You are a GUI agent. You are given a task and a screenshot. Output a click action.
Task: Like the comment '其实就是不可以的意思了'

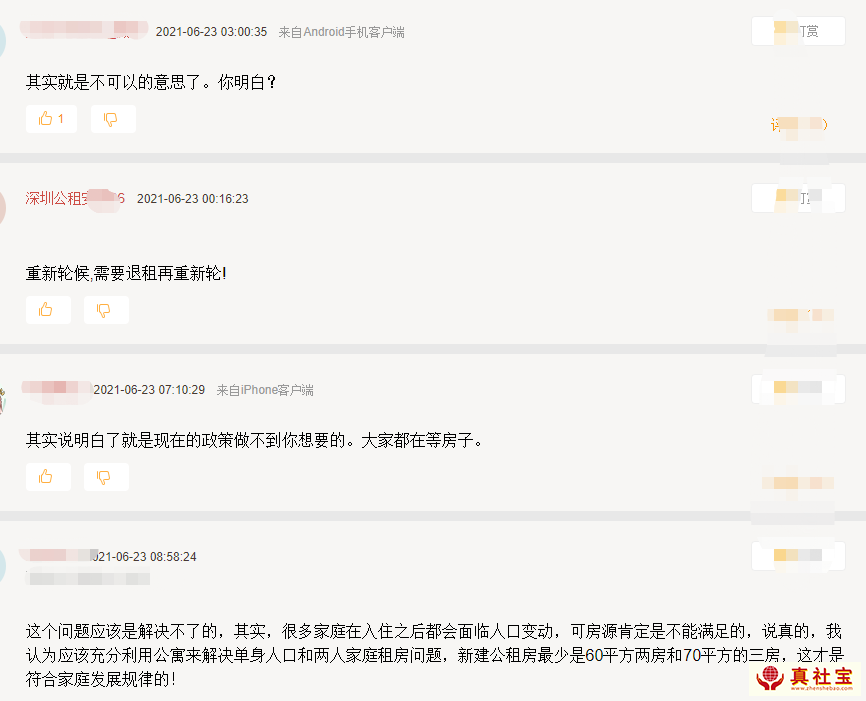(51, 119)
